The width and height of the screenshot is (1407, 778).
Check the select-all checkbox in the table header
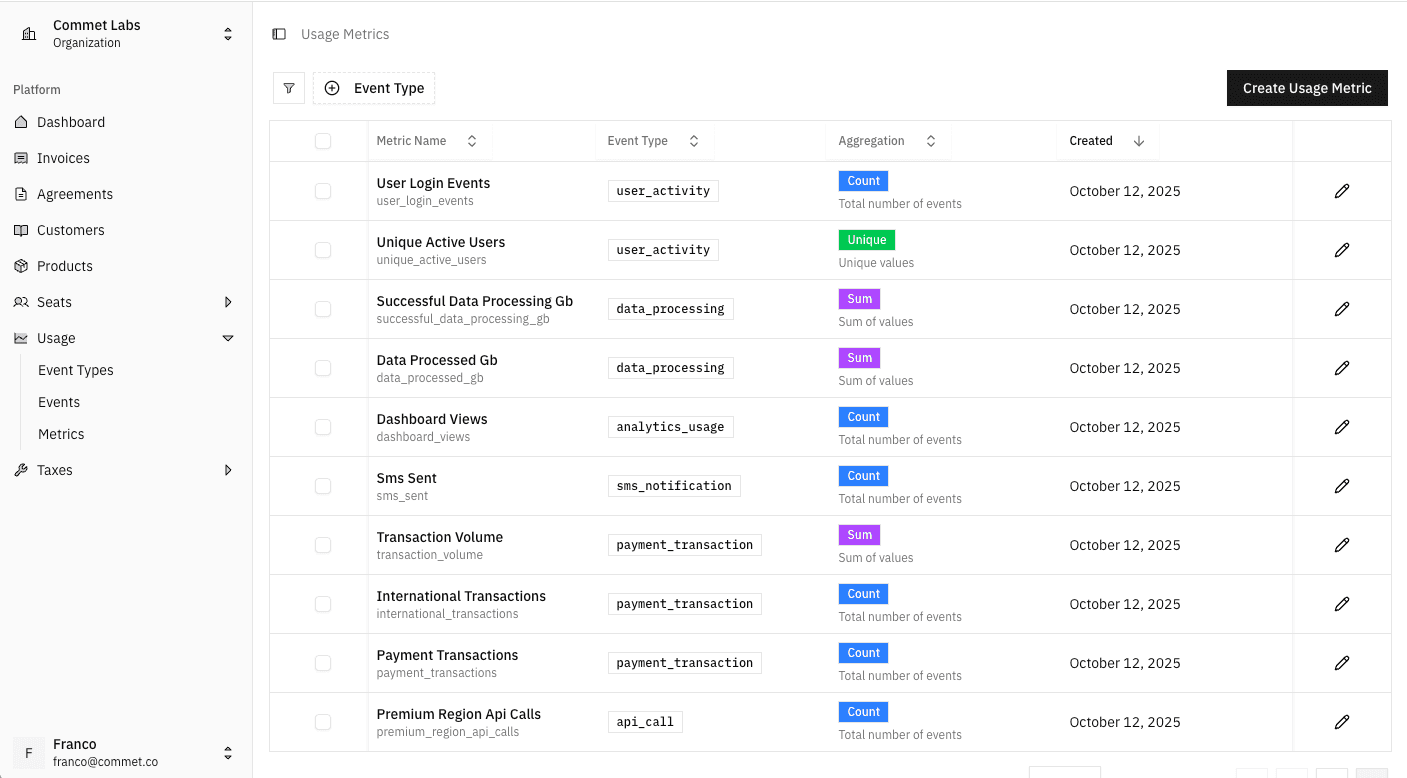click(x=322, y=141)
